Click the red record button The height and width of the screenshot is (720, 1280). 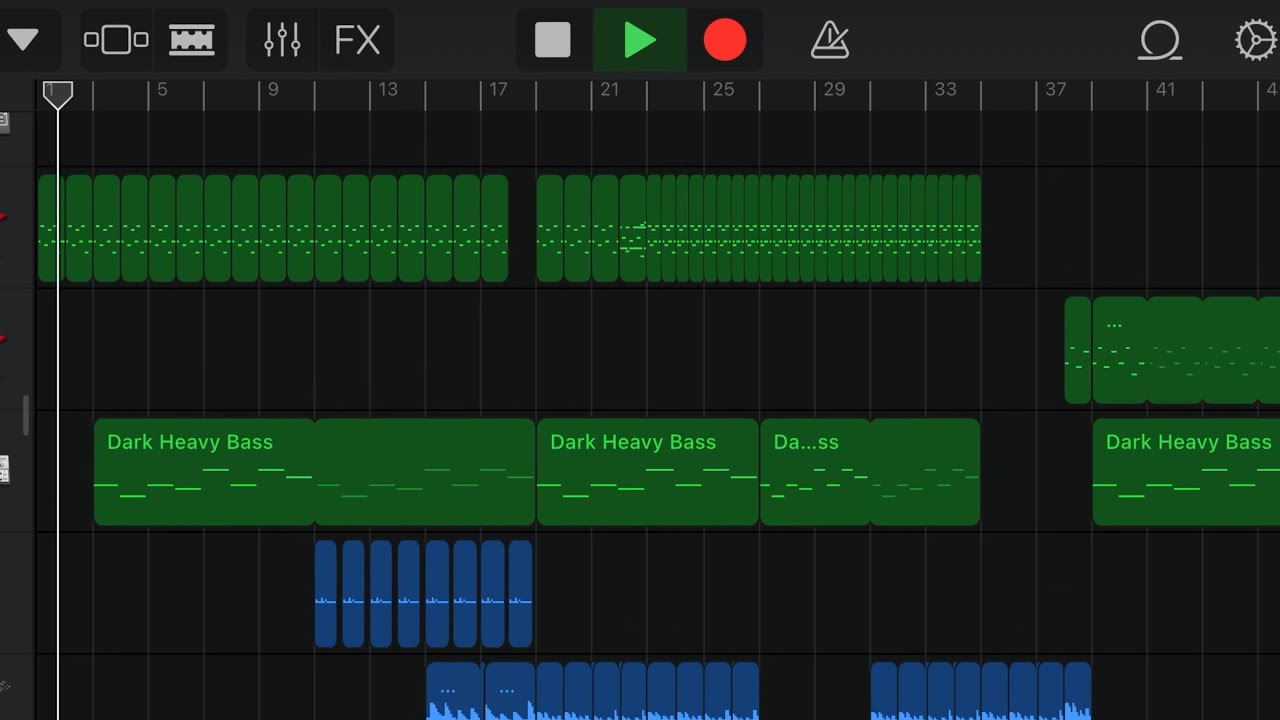pos(724,40)
